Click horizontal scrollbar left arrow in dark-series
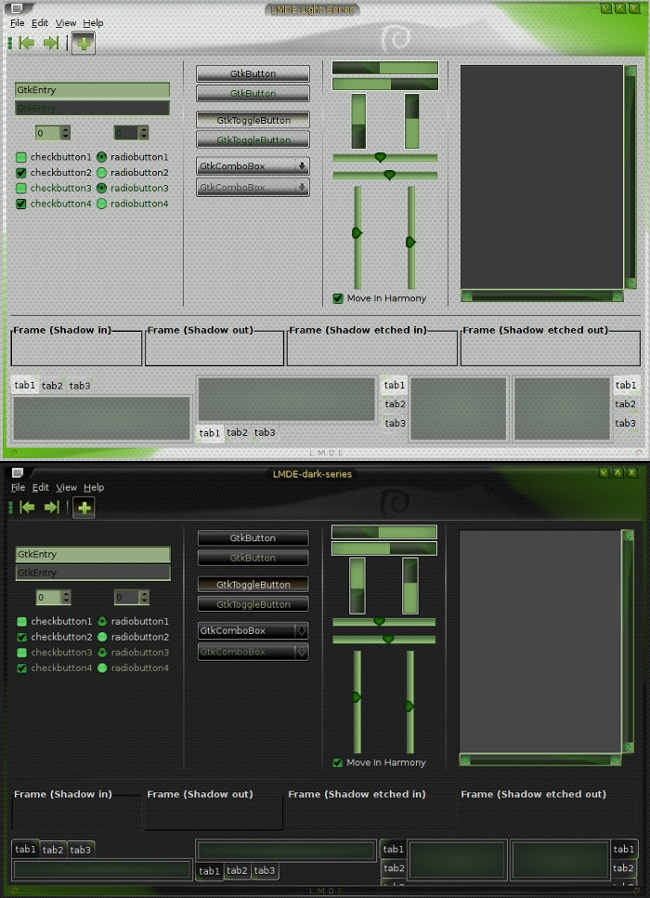The width and height of the screenshot is (650, 898). point(466,761)
